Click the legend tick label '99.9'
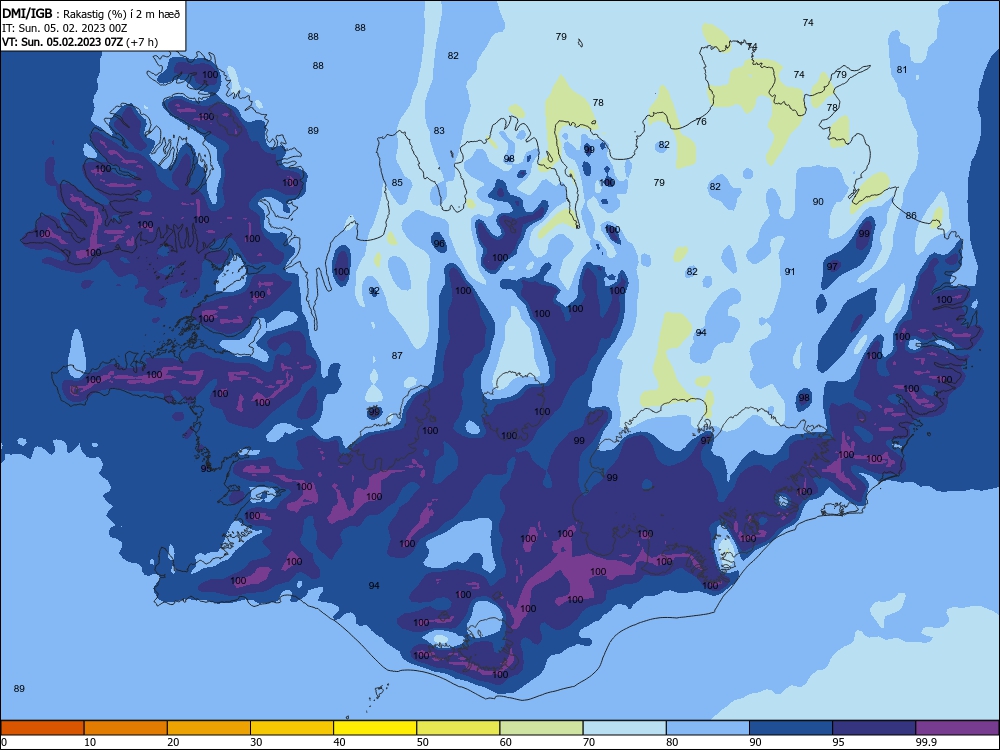Viewport: 1000px width, 750px height. [x=925, y=742]
